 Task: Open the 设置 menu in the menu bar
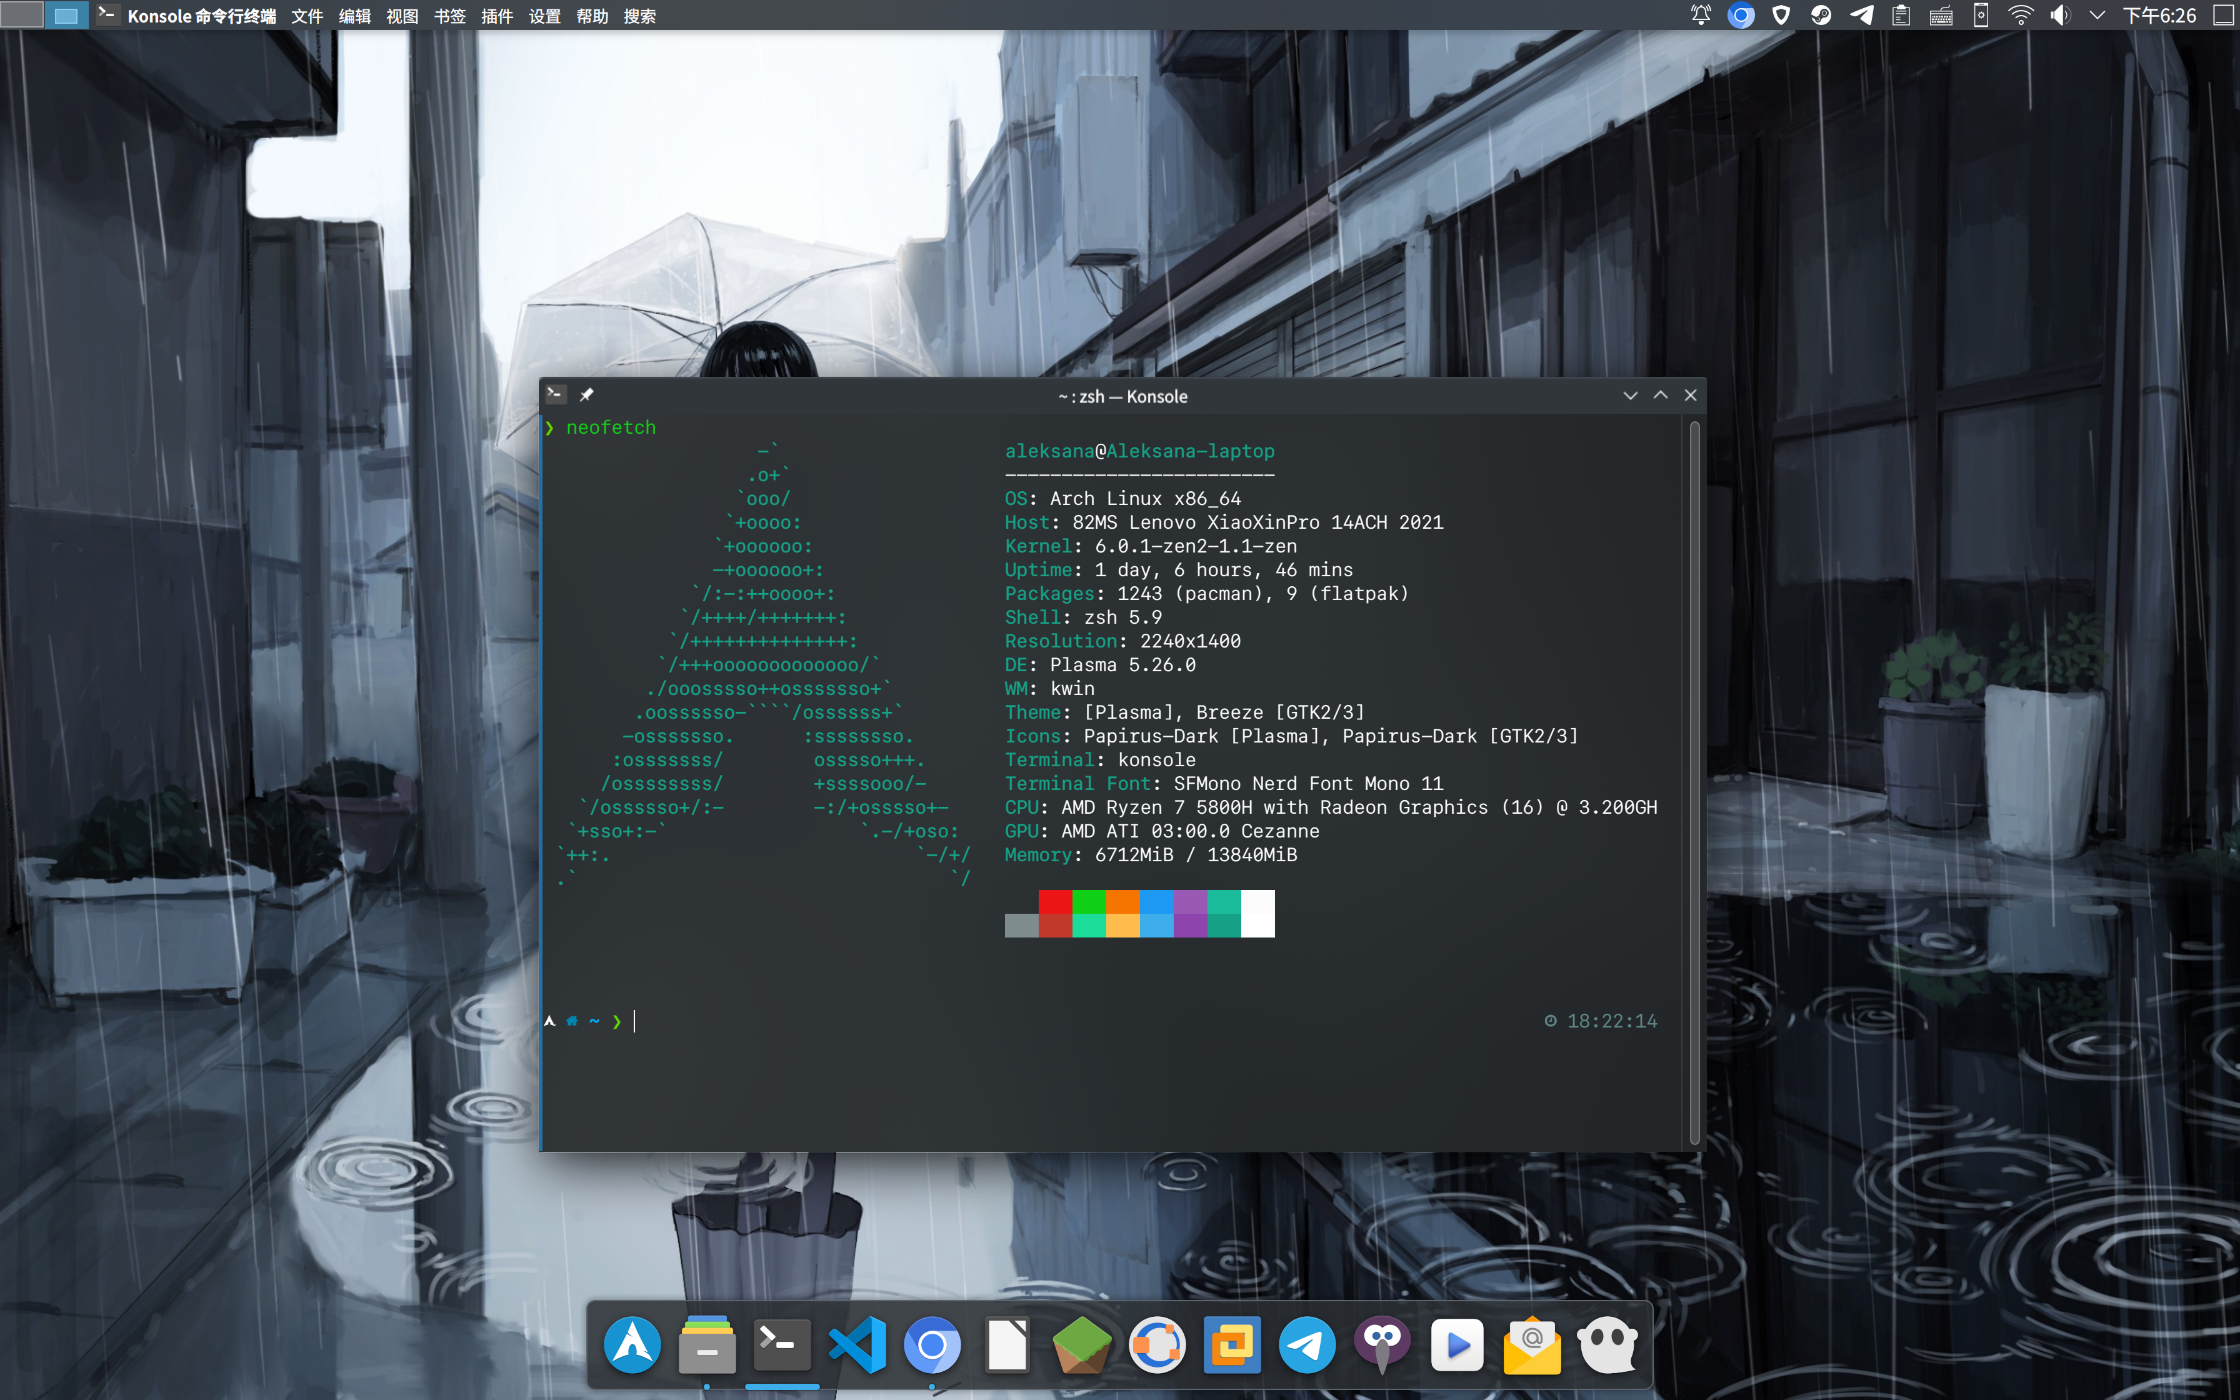click(544, 16)
